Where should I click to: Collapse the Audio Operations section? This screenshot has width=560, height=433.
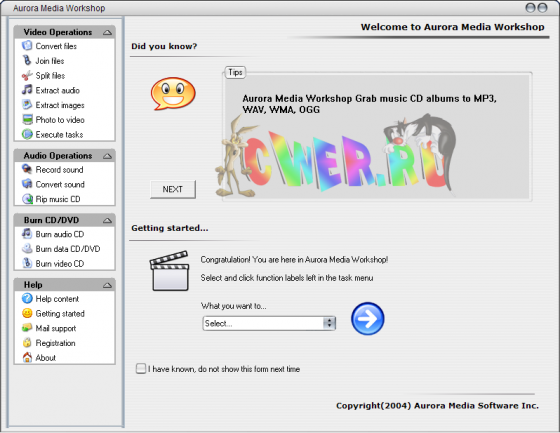[107, 156]
